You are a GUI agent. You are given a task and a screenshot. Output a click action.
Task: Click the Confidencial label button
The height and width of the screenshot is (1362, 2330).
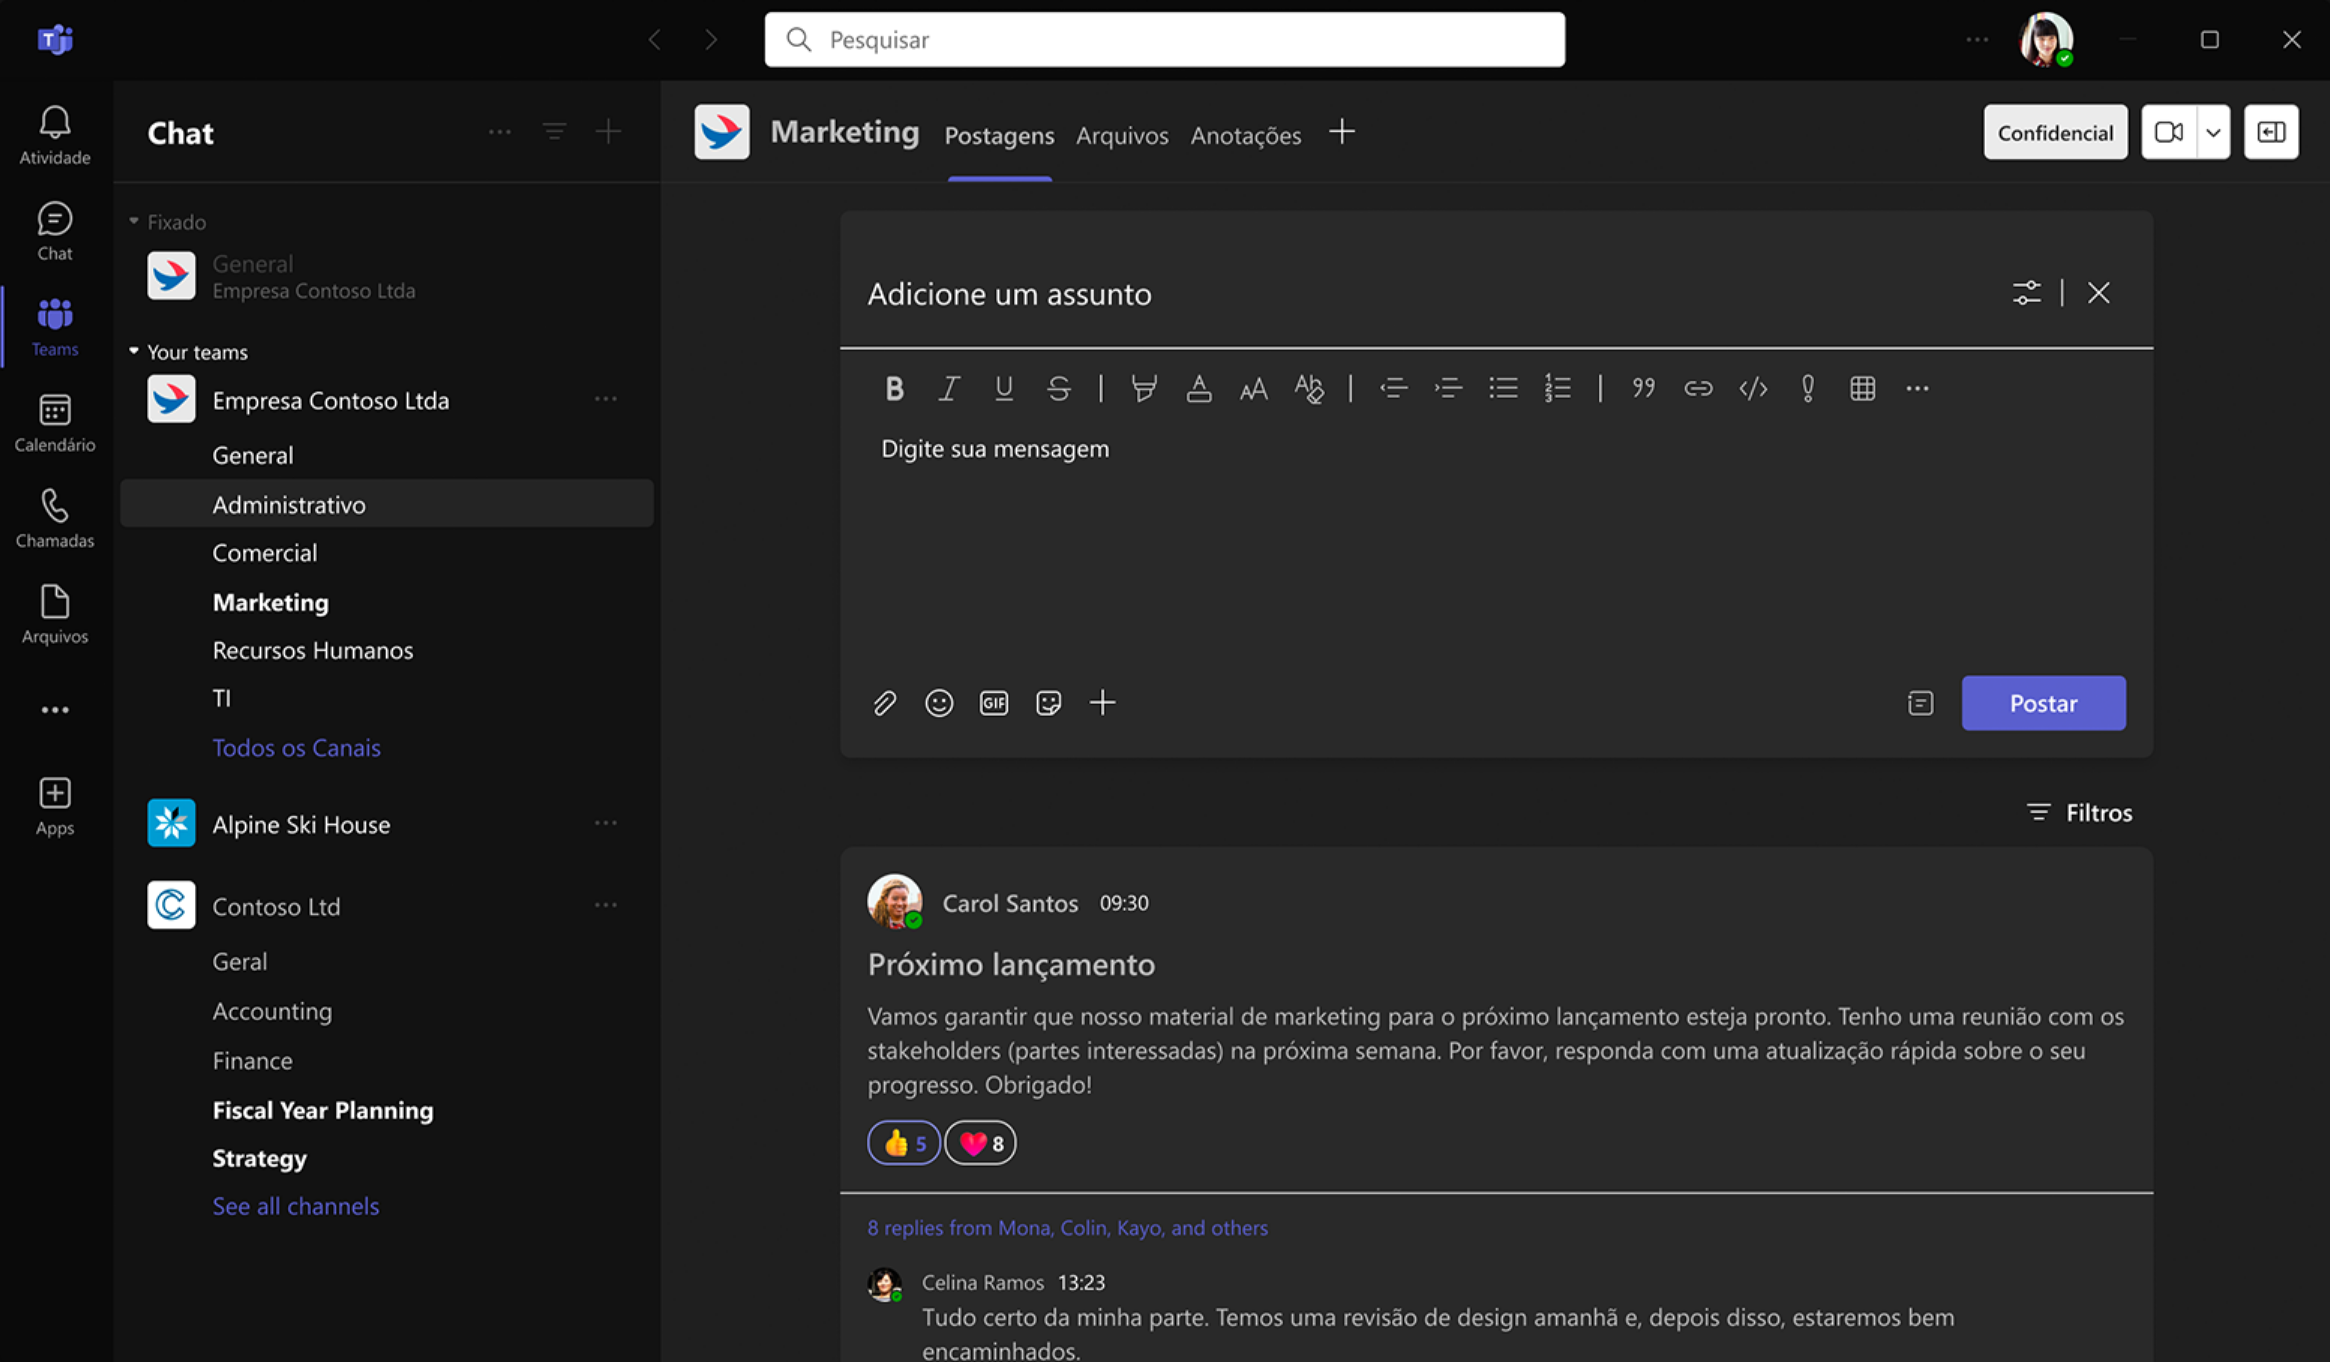click(x=2055, y=132)
